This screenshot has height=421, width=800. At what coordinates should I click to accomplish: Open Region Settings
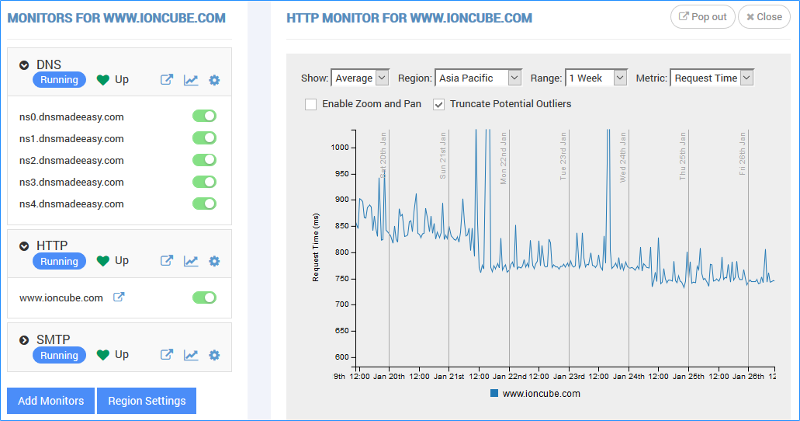147,401
